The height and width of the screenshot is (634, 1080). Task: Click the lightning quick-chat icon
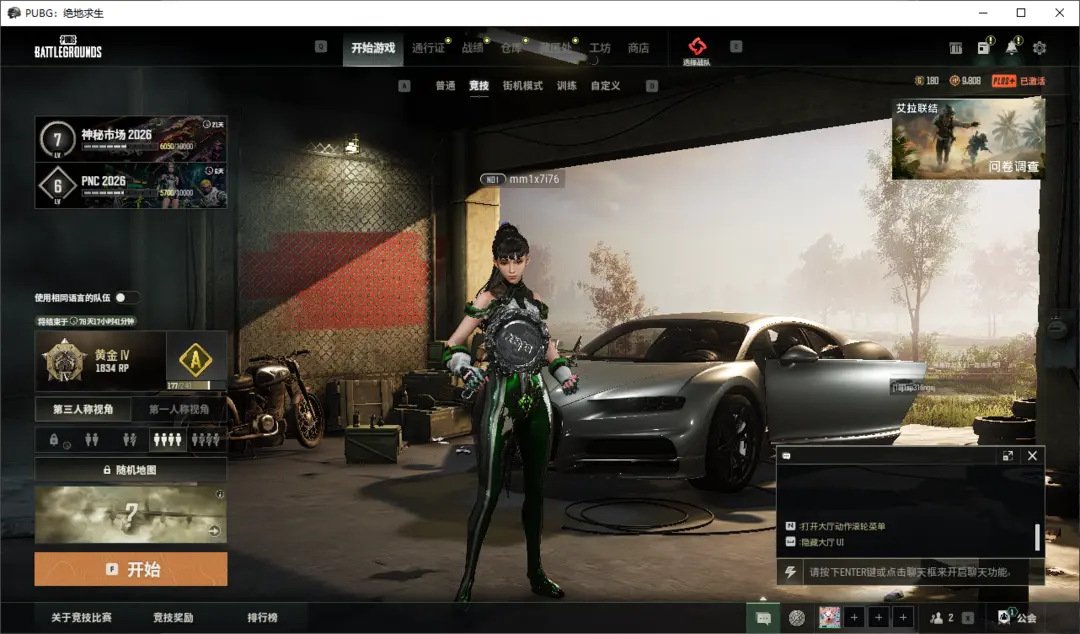pyautogui.click(x=791, y=572)
